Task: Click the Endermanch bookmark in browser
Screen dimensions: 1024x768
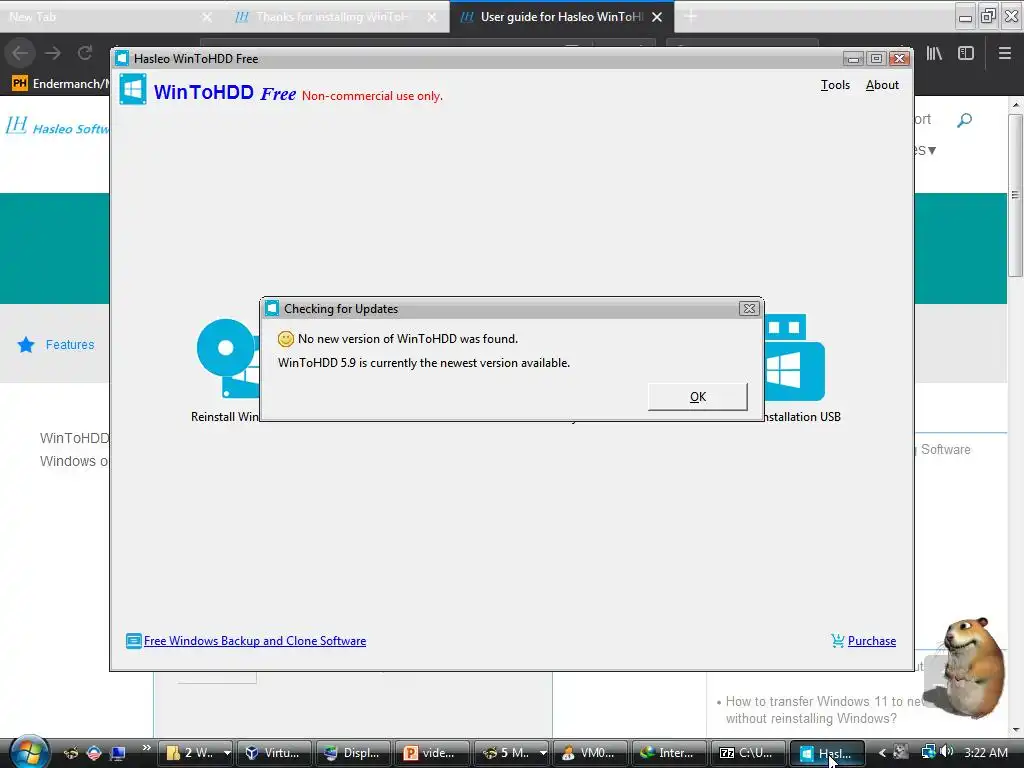Action: pos(60,84)
